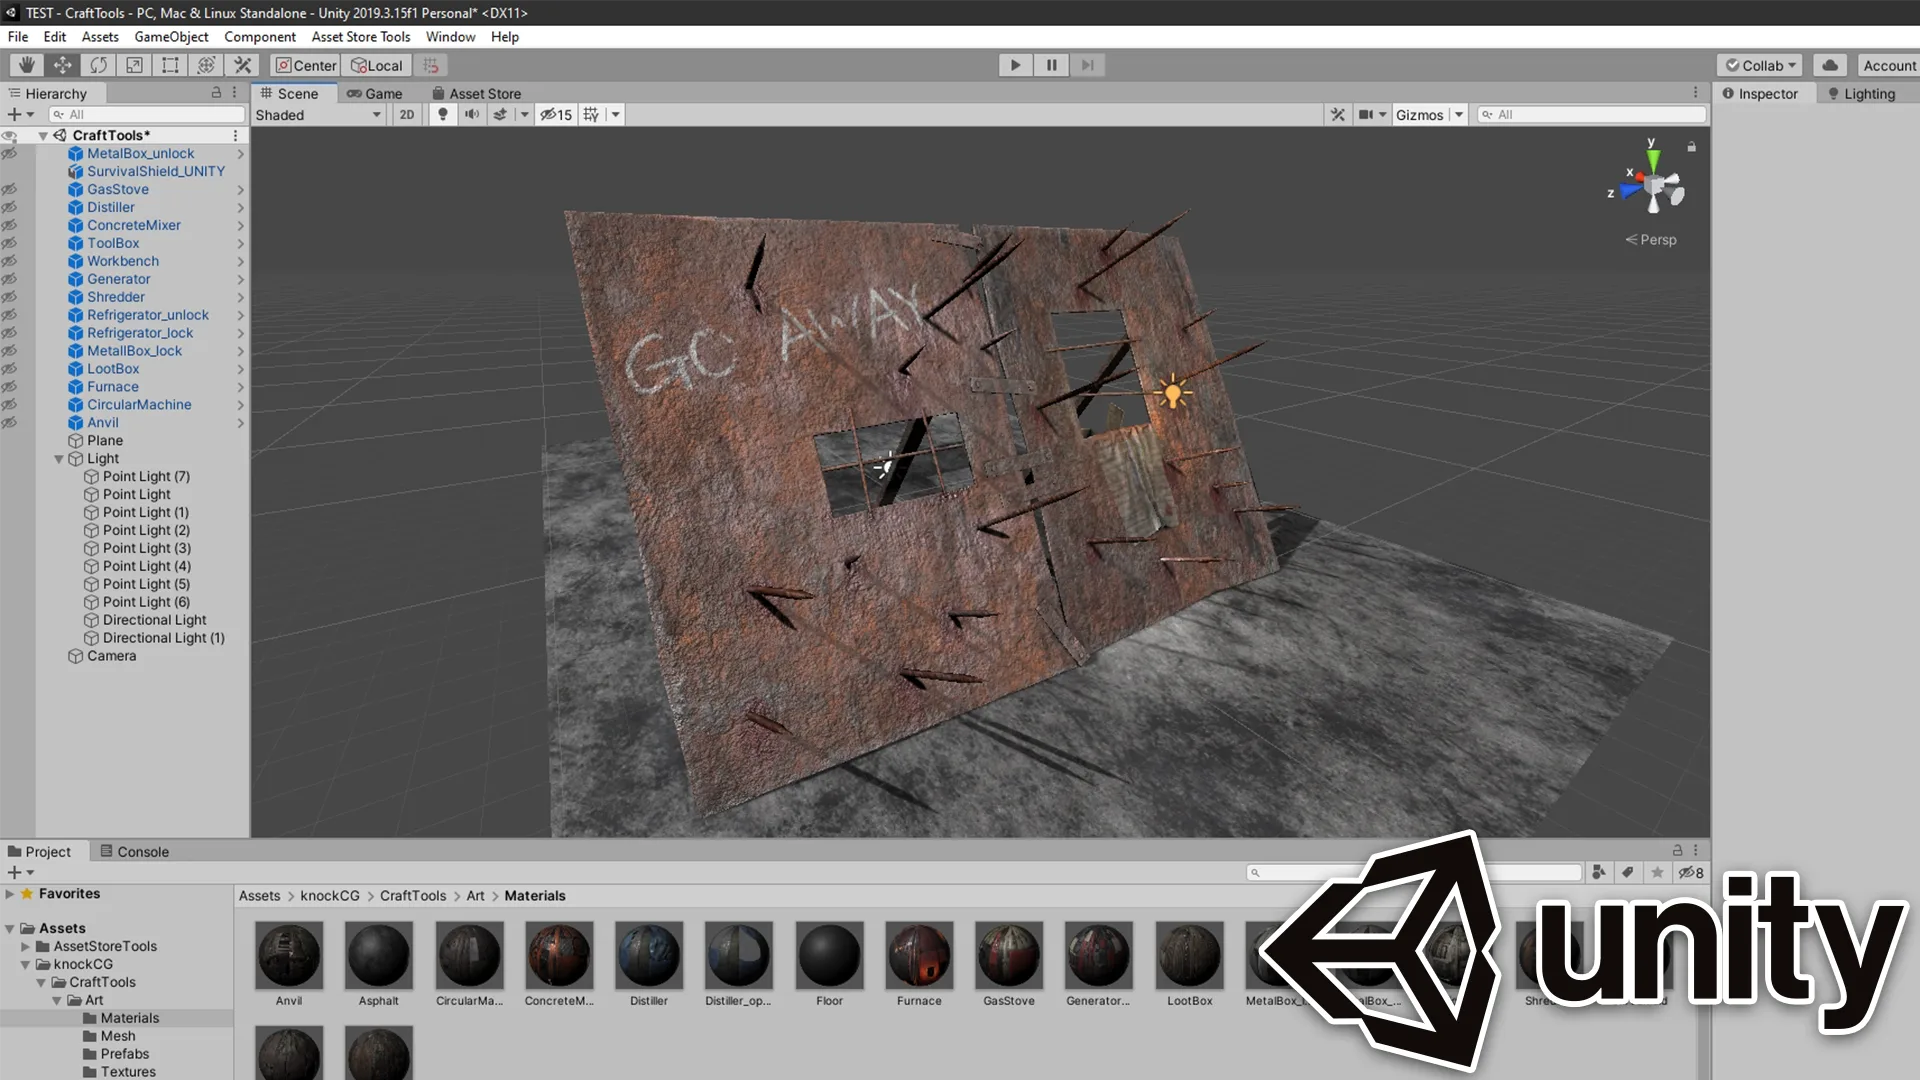Click the Scene view search field
Viewport: 1920px width, 1080px height.
(x=1591, y=114)
